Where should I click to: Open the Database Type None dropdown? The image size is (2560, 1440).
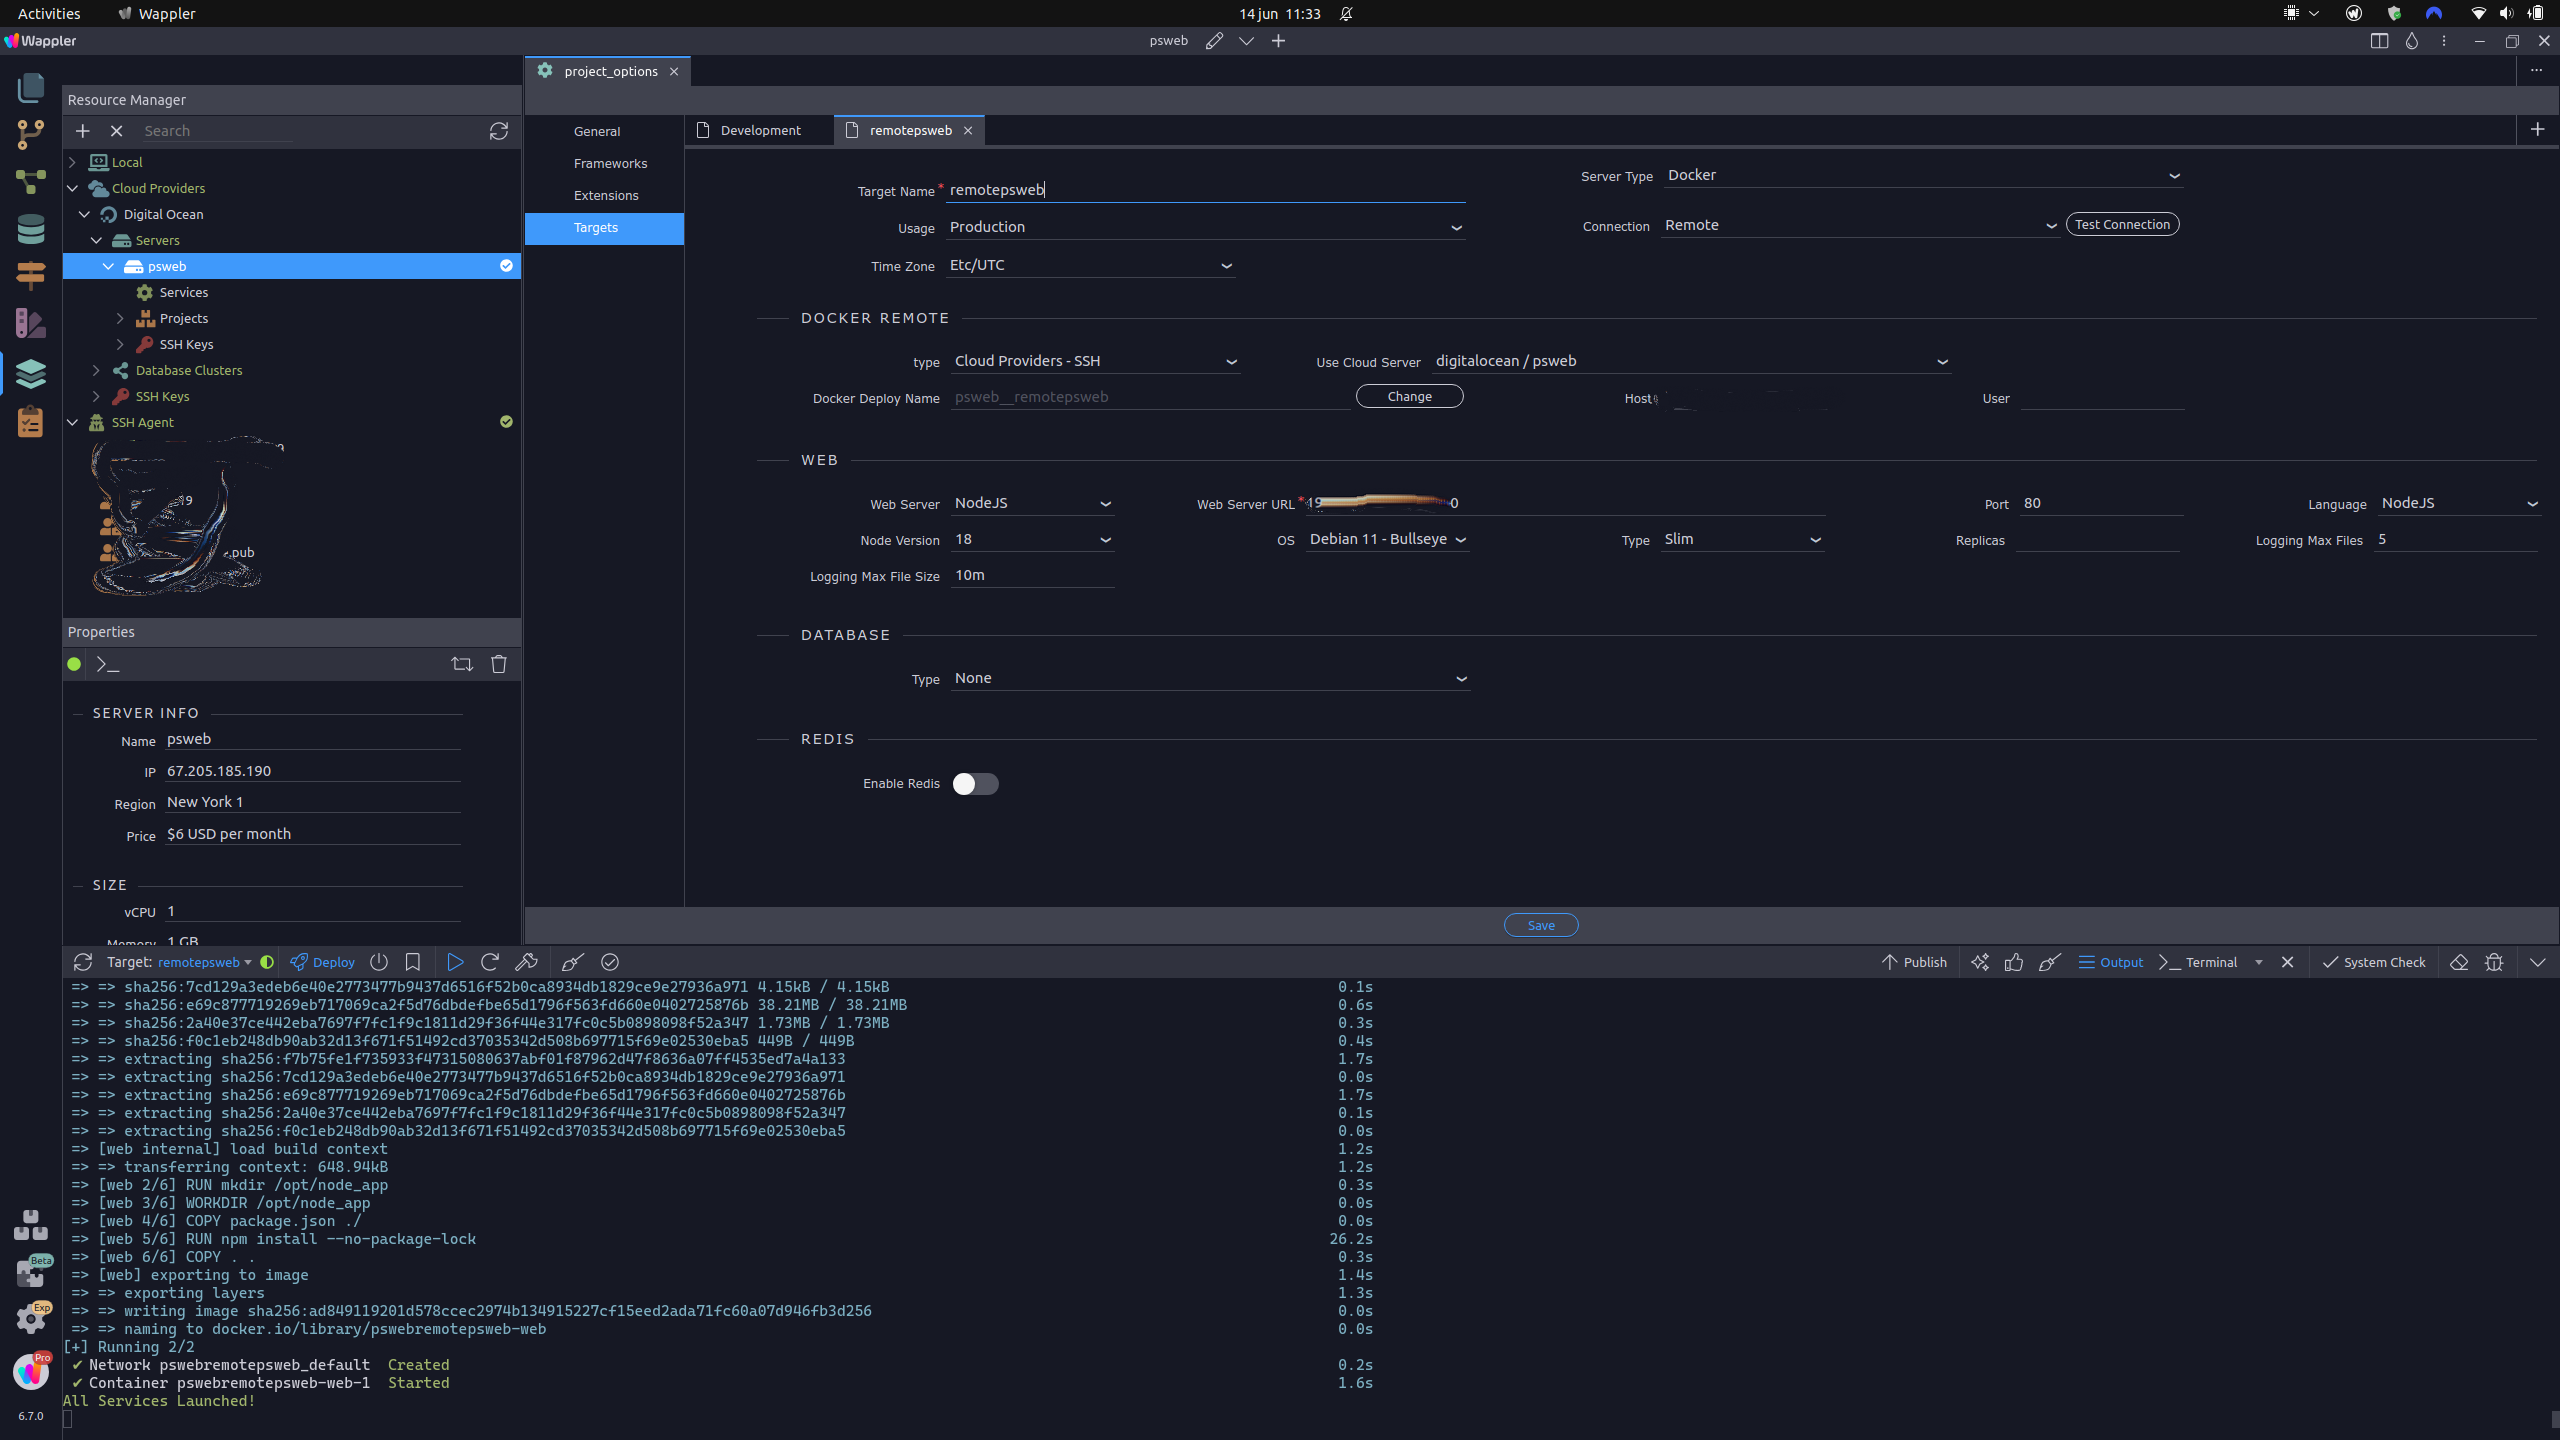tap(1210, 678)
